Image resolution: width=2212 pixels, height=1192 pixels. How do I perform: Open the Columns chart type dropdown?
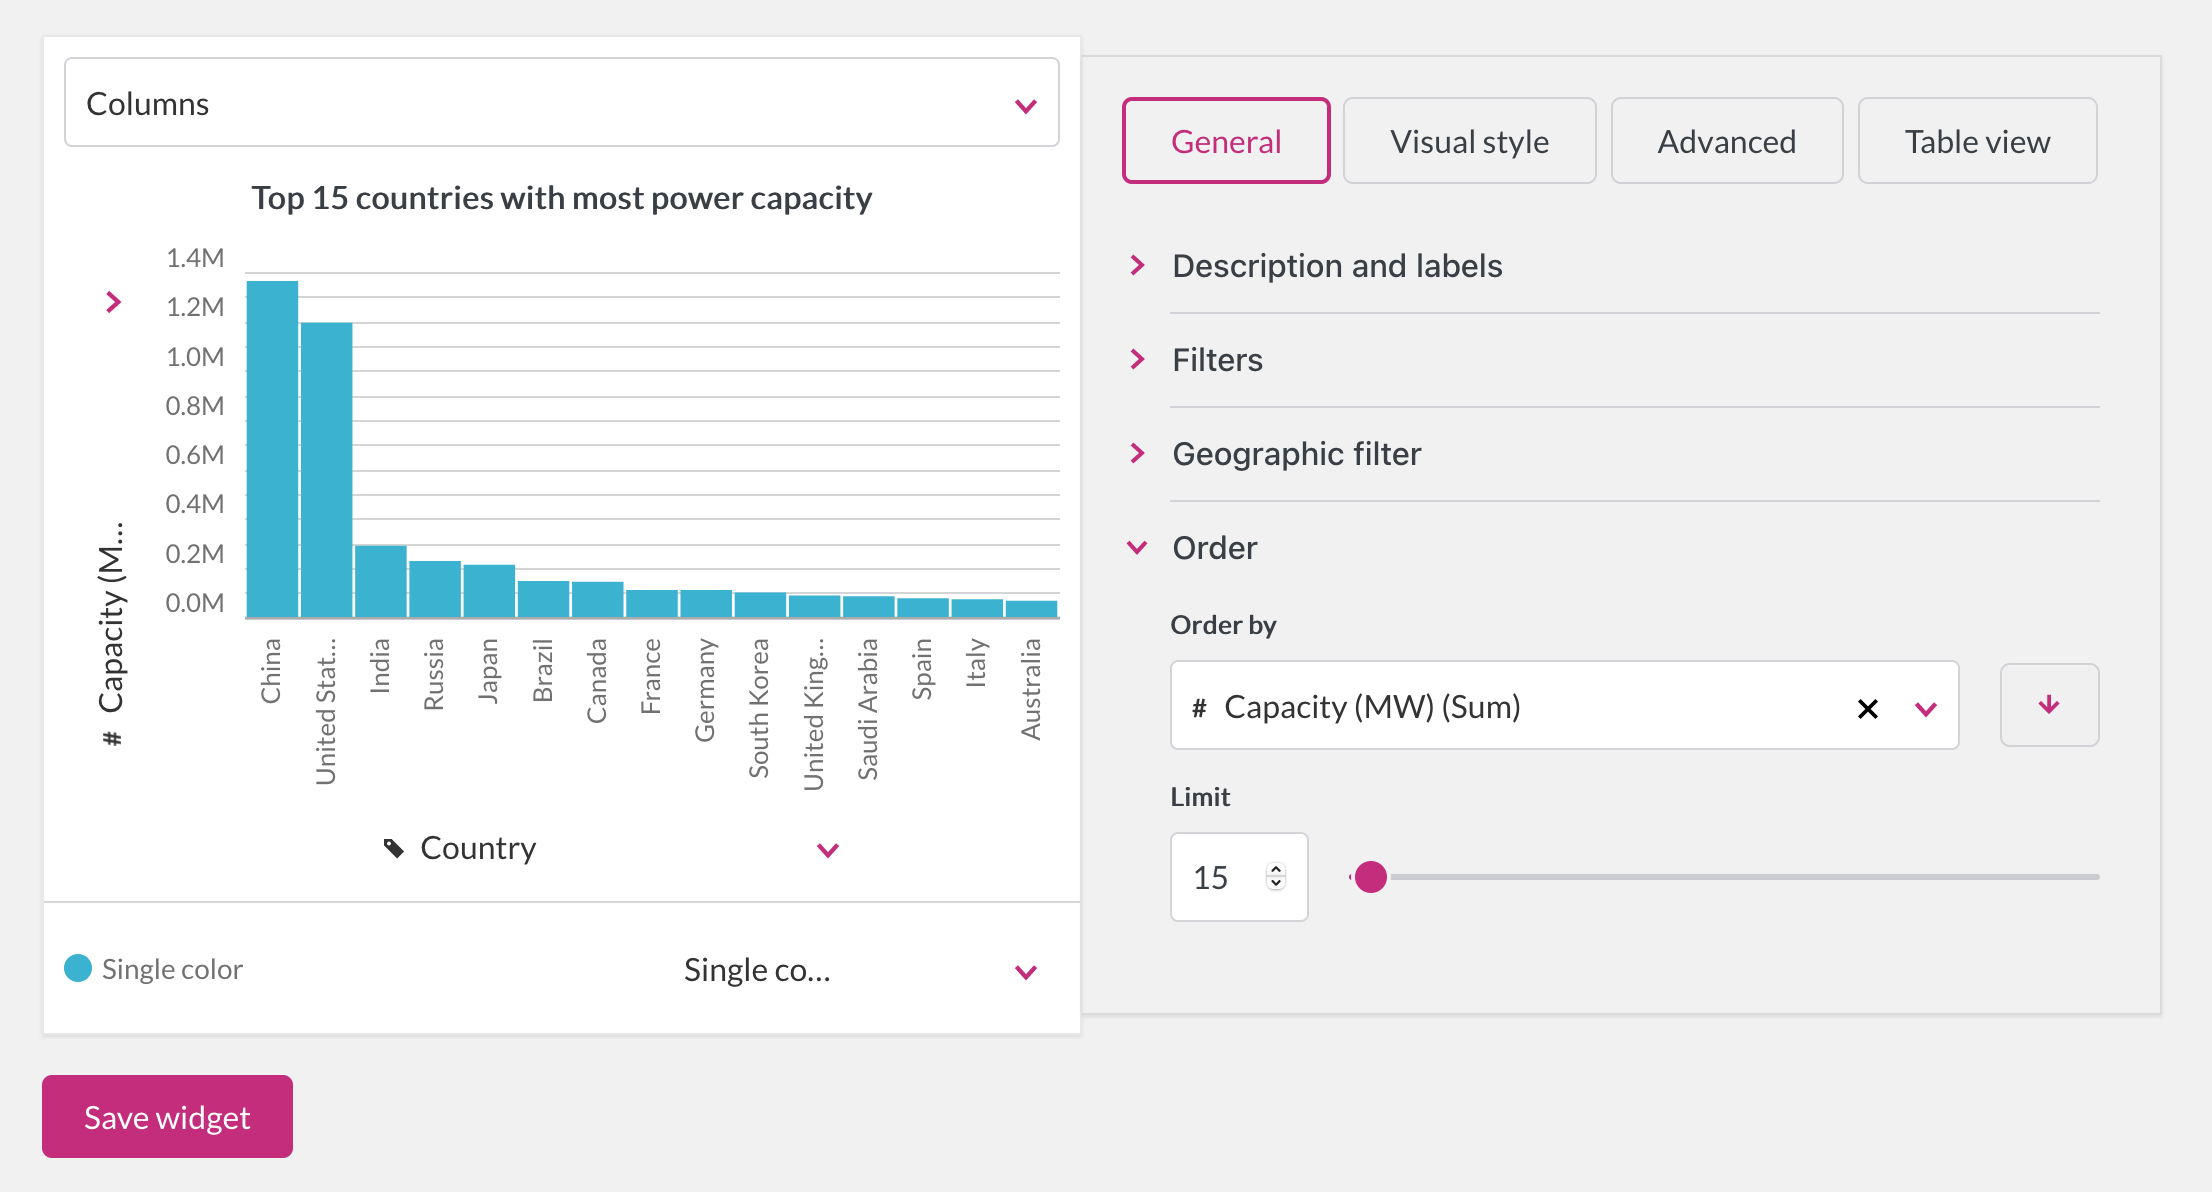pyautogui.click(x=1025, y=105)
